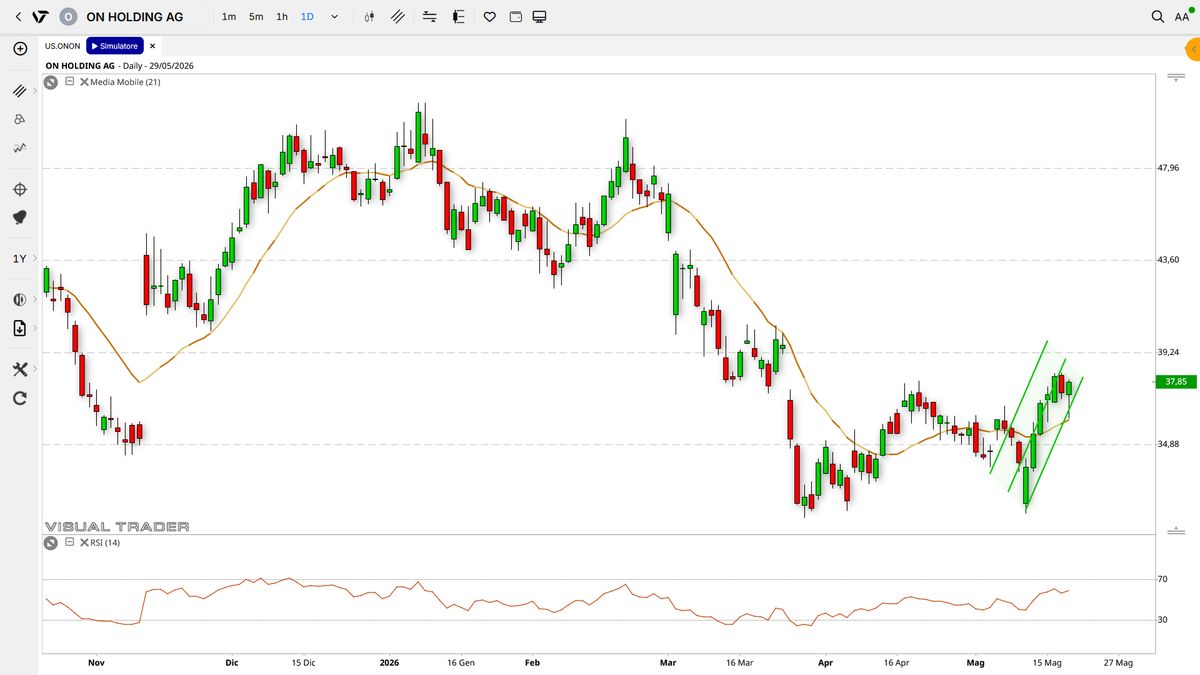Click the chart title date 29/05/2026
The width and height of the screenshot is (1200, 675).
point(170,66)
